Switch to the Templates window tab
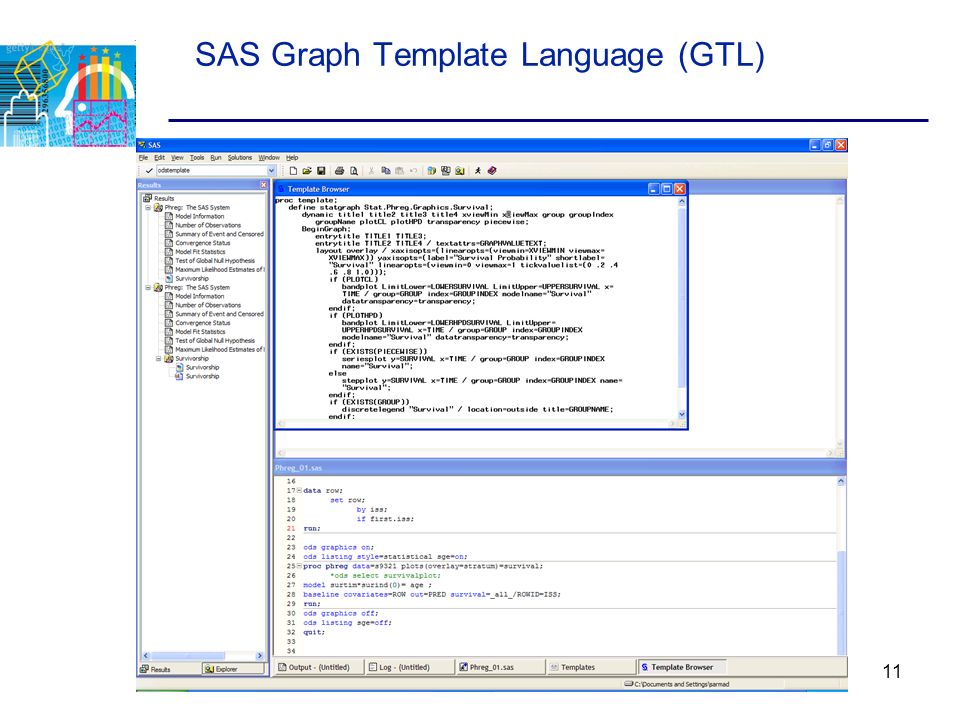 pyautogui.click(x=591, y=667)
